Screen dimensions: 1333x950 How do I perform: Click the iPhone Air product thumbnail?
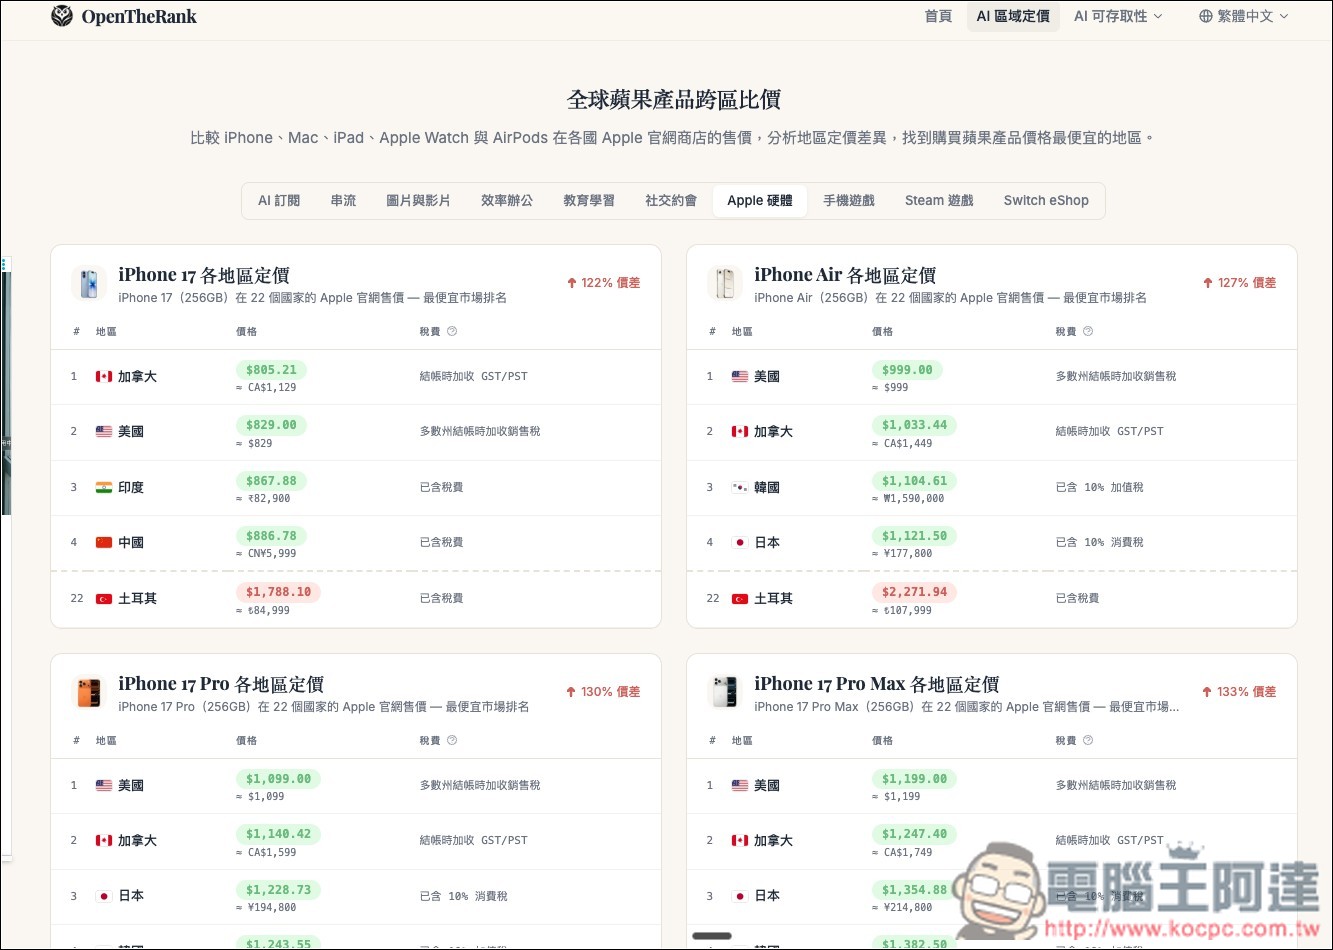click(x=724, y=283)
